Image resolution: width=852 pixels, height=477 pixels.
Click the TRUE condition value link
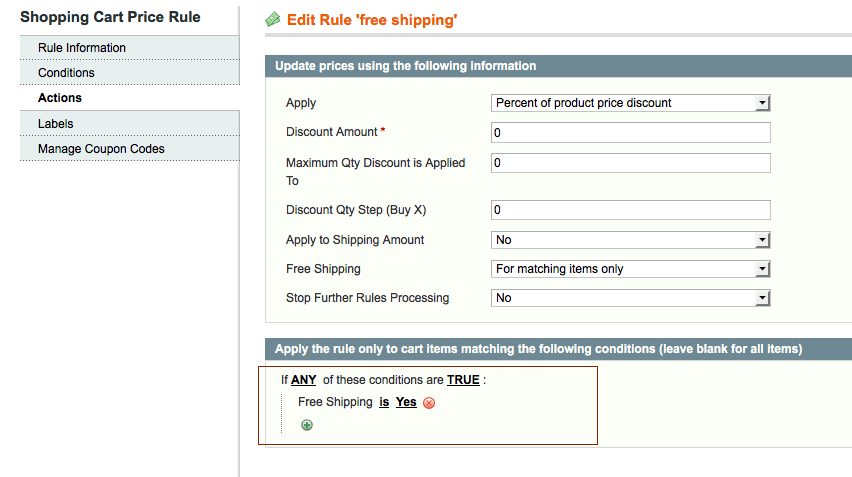pyautogui.click(x=463, y=380)
